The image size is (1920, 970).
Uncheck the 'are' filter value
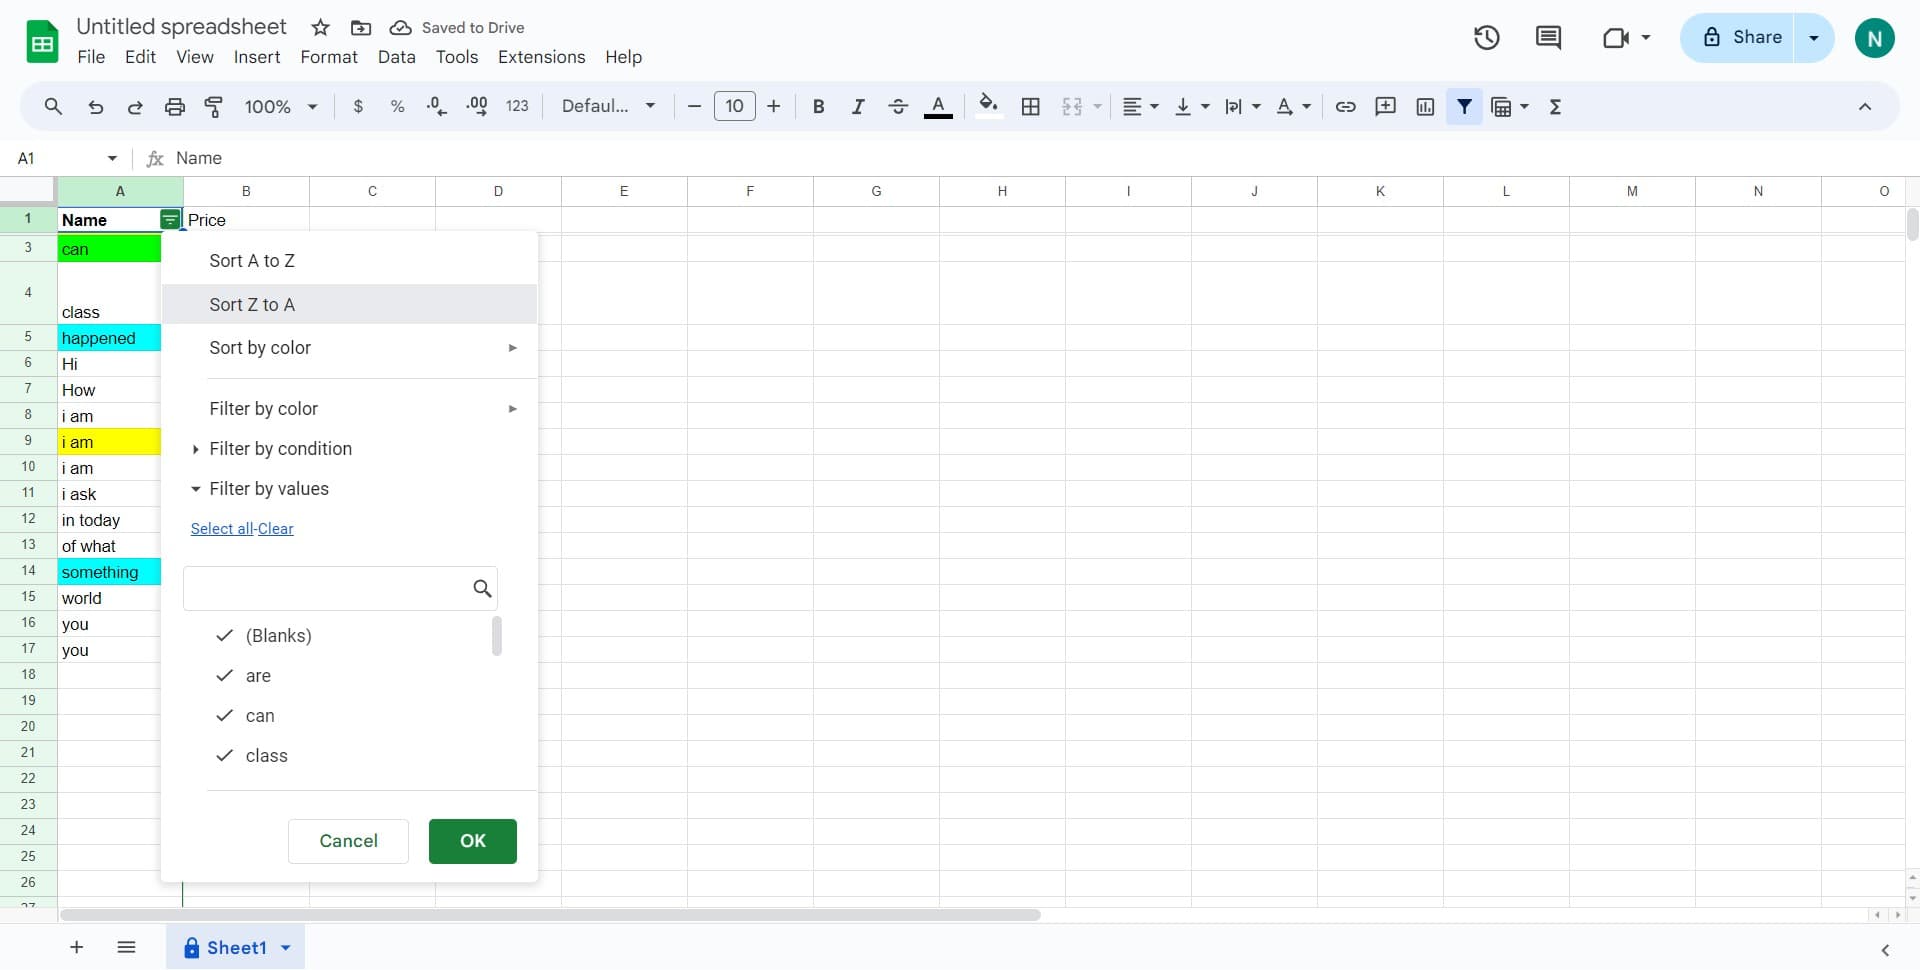225,676
